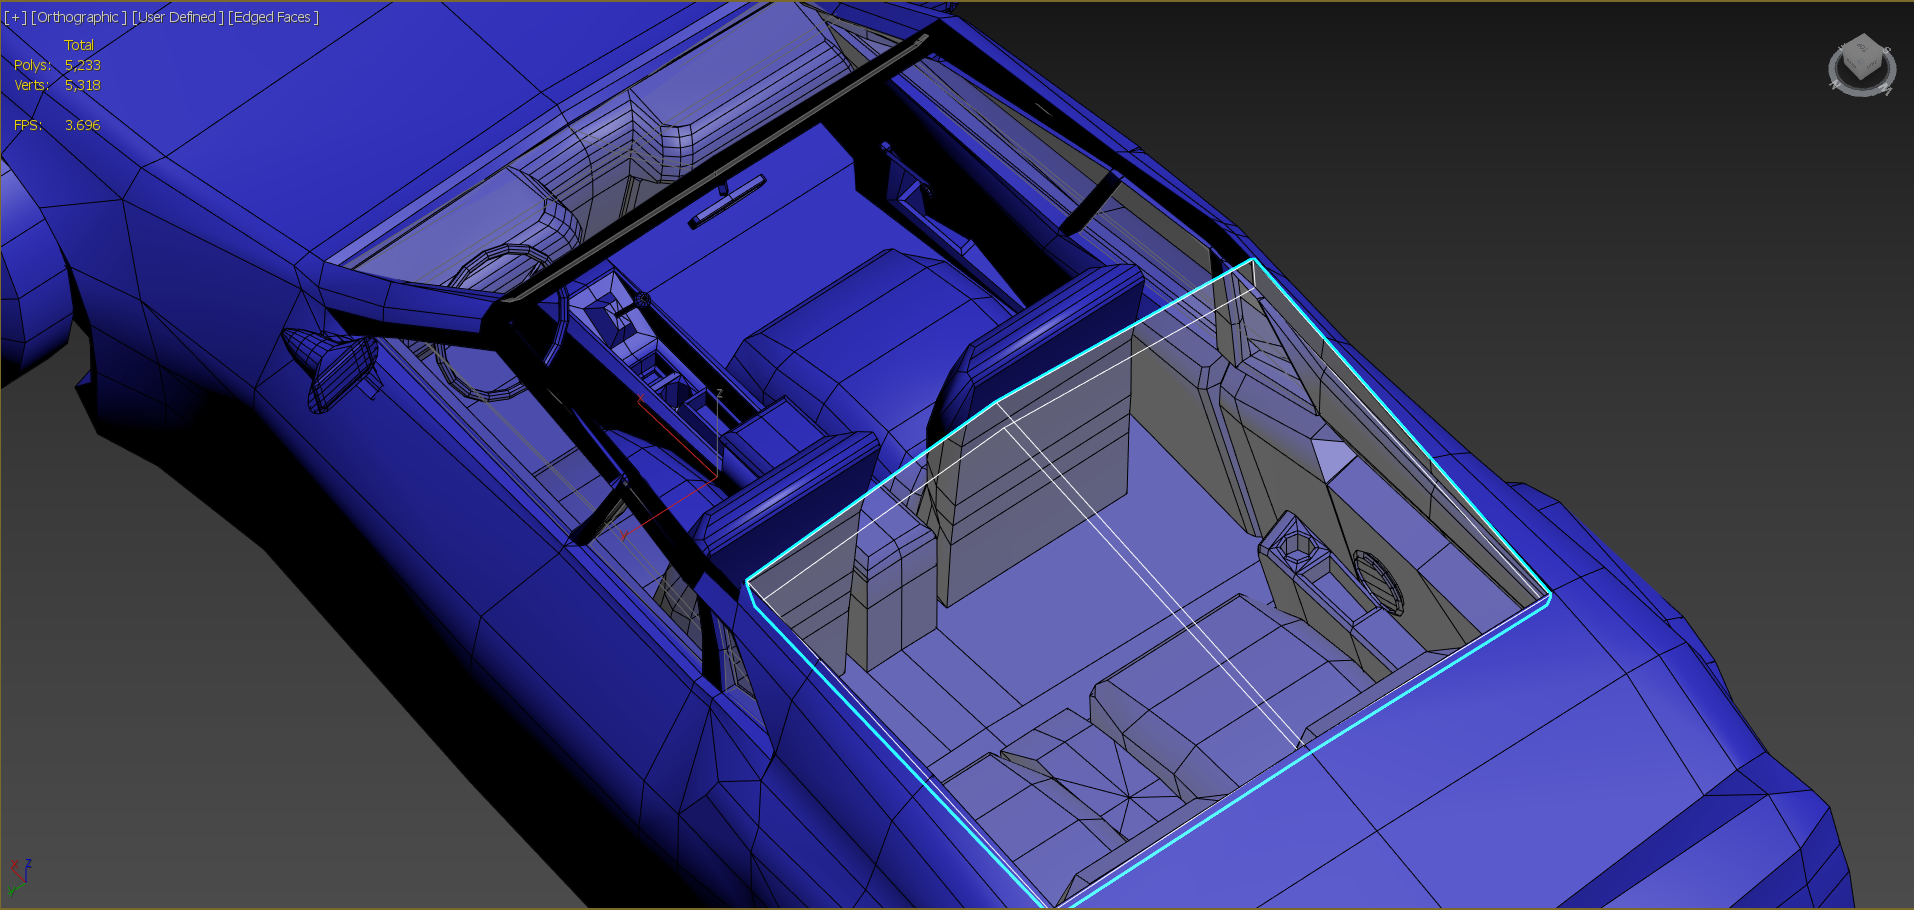Viewport: 1914px width, 910px height.
Task: Click the N compass letter on the ViewCube
Action: pyautogui.click(x=1835, y=84)
